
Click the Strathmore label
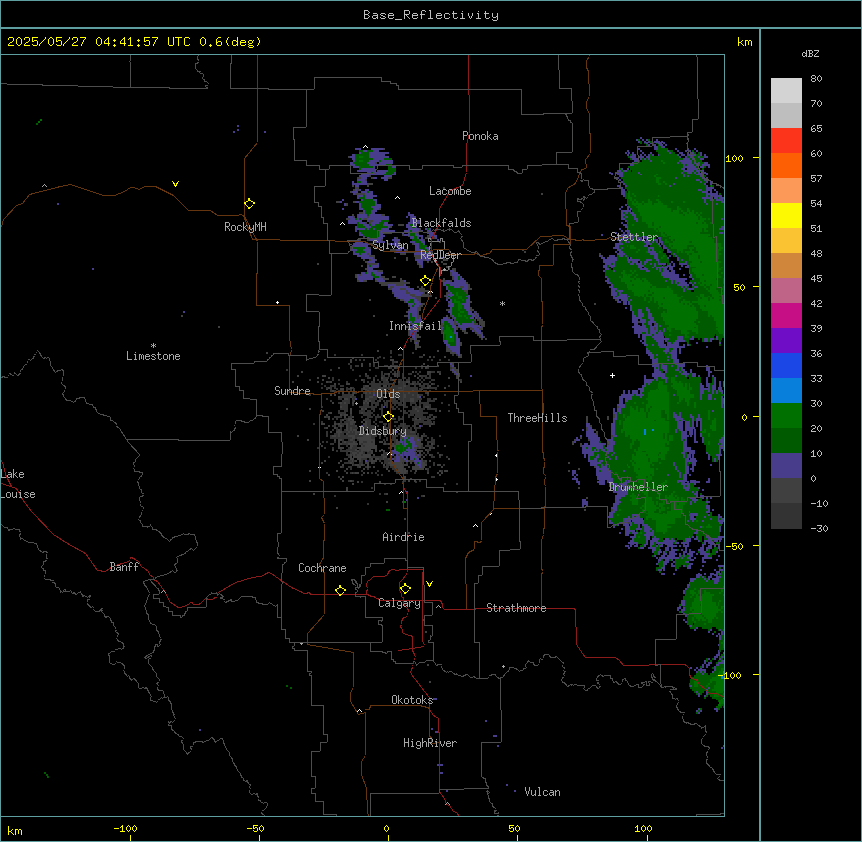[516, 608]
